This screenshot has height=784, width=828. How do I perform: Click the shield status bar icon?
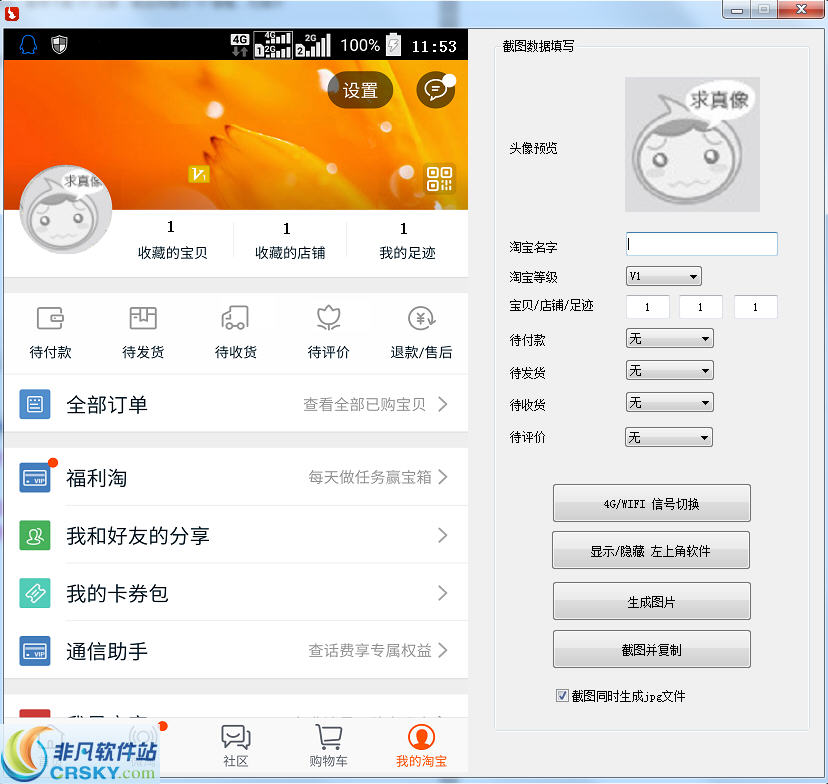point(59,44)
